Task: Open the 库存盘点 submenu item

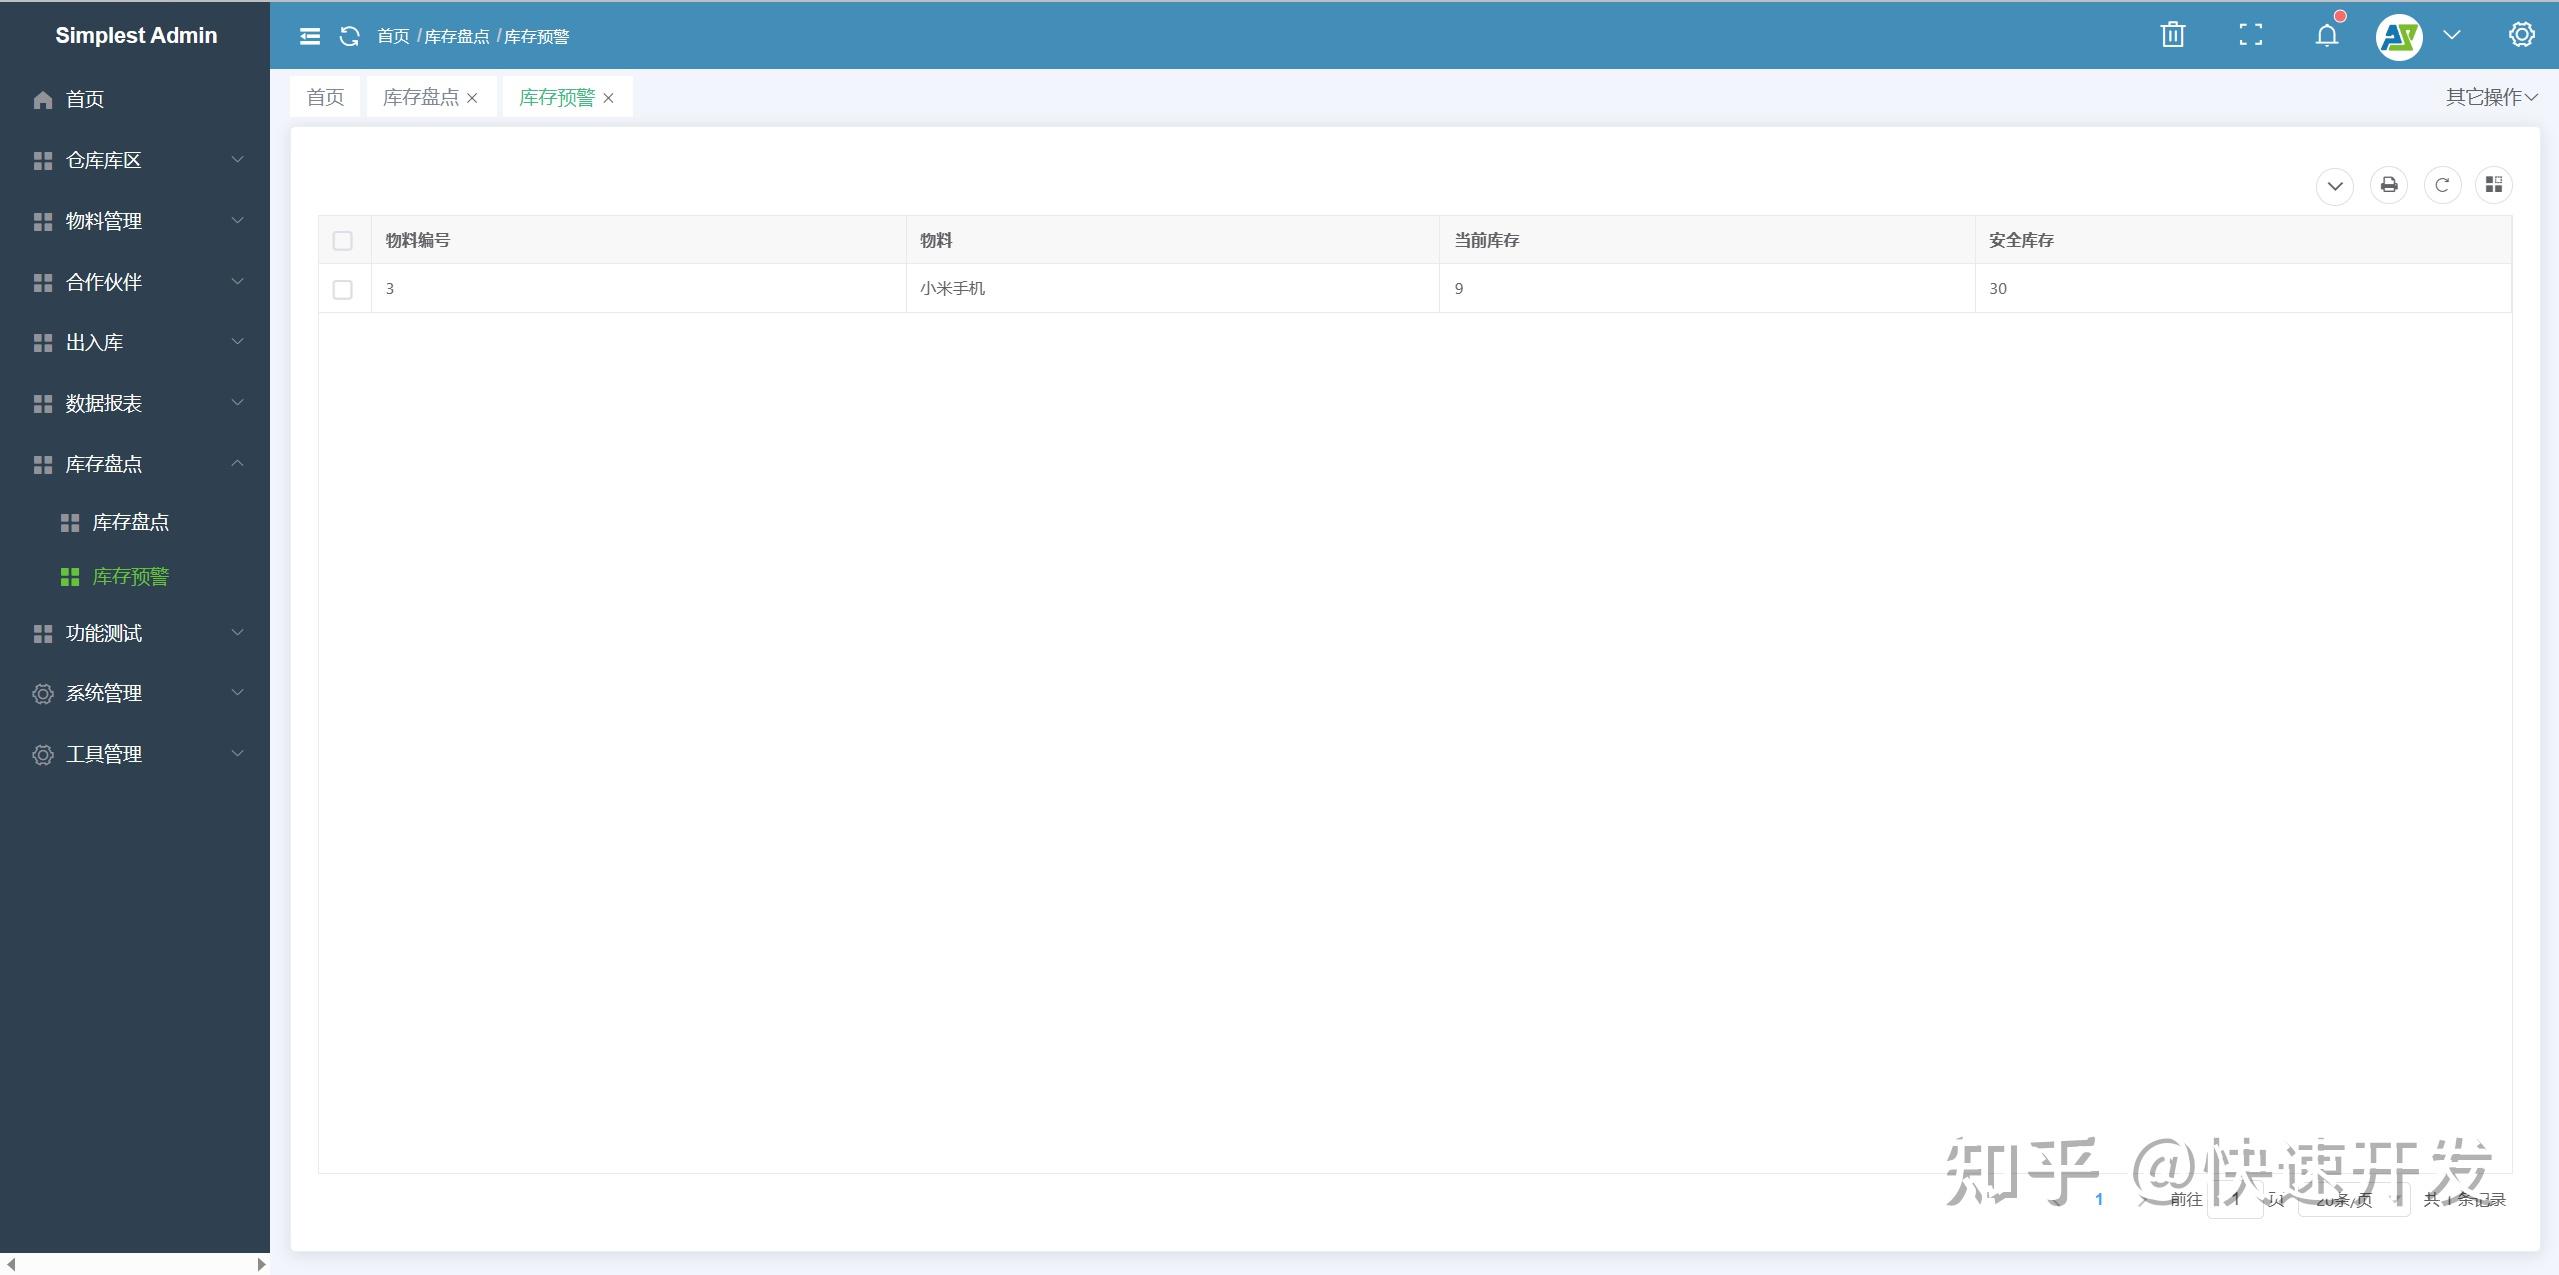Action: click(135, 522)
